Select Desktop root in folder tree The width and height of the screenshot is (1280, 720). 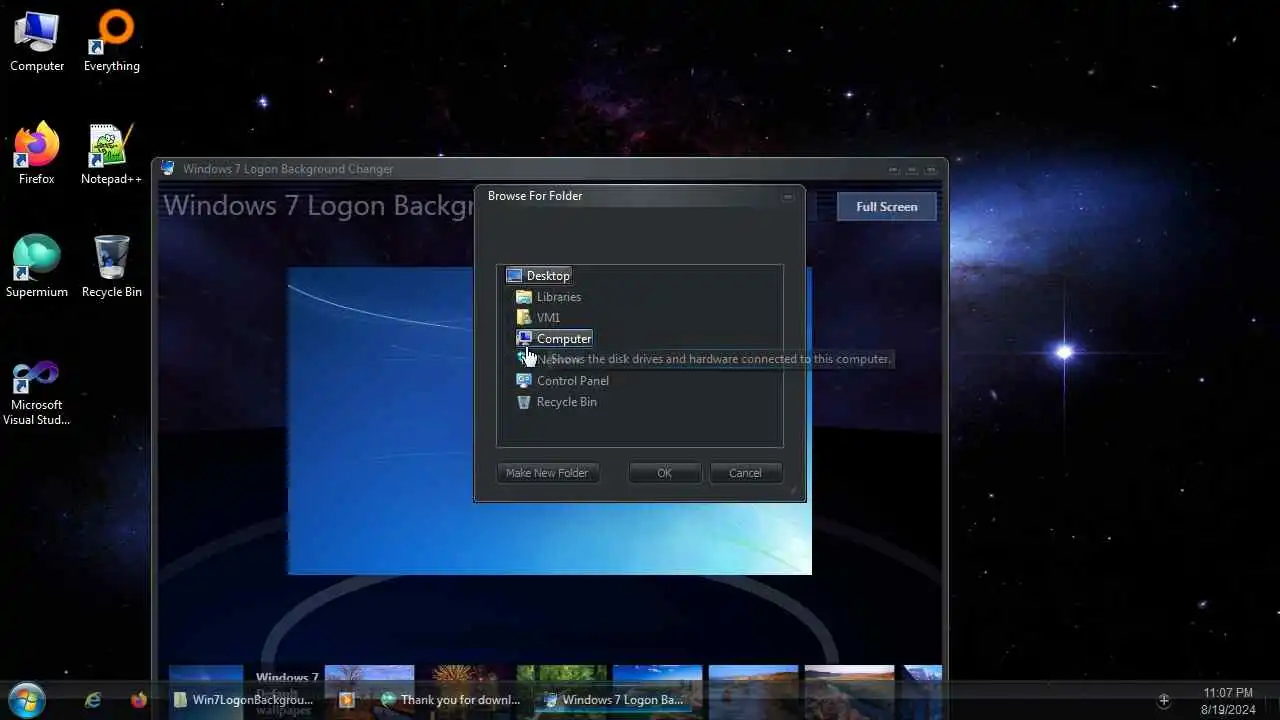coord(538,275)
